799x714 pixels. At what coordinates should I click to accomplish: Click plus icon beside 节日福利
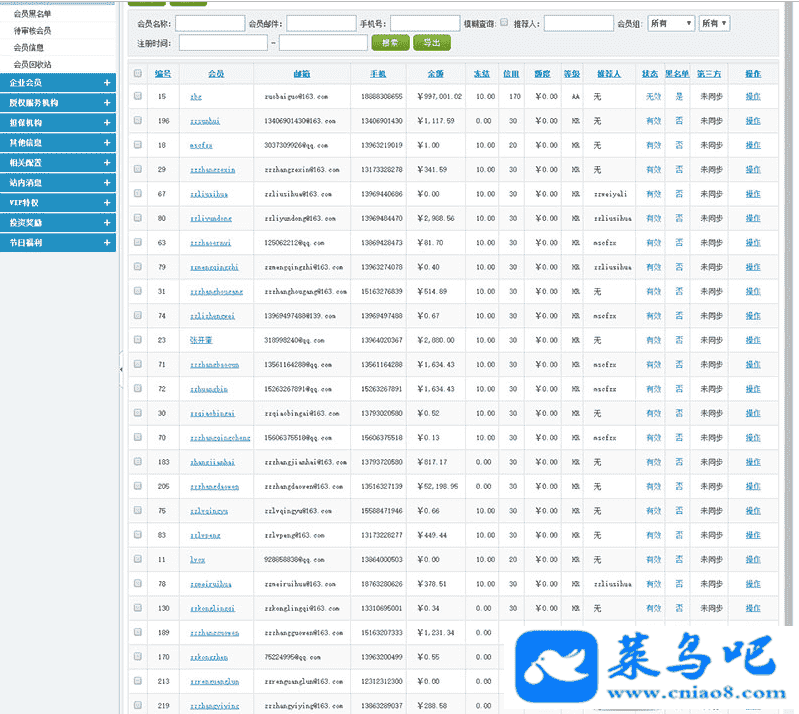coord(107,243)
